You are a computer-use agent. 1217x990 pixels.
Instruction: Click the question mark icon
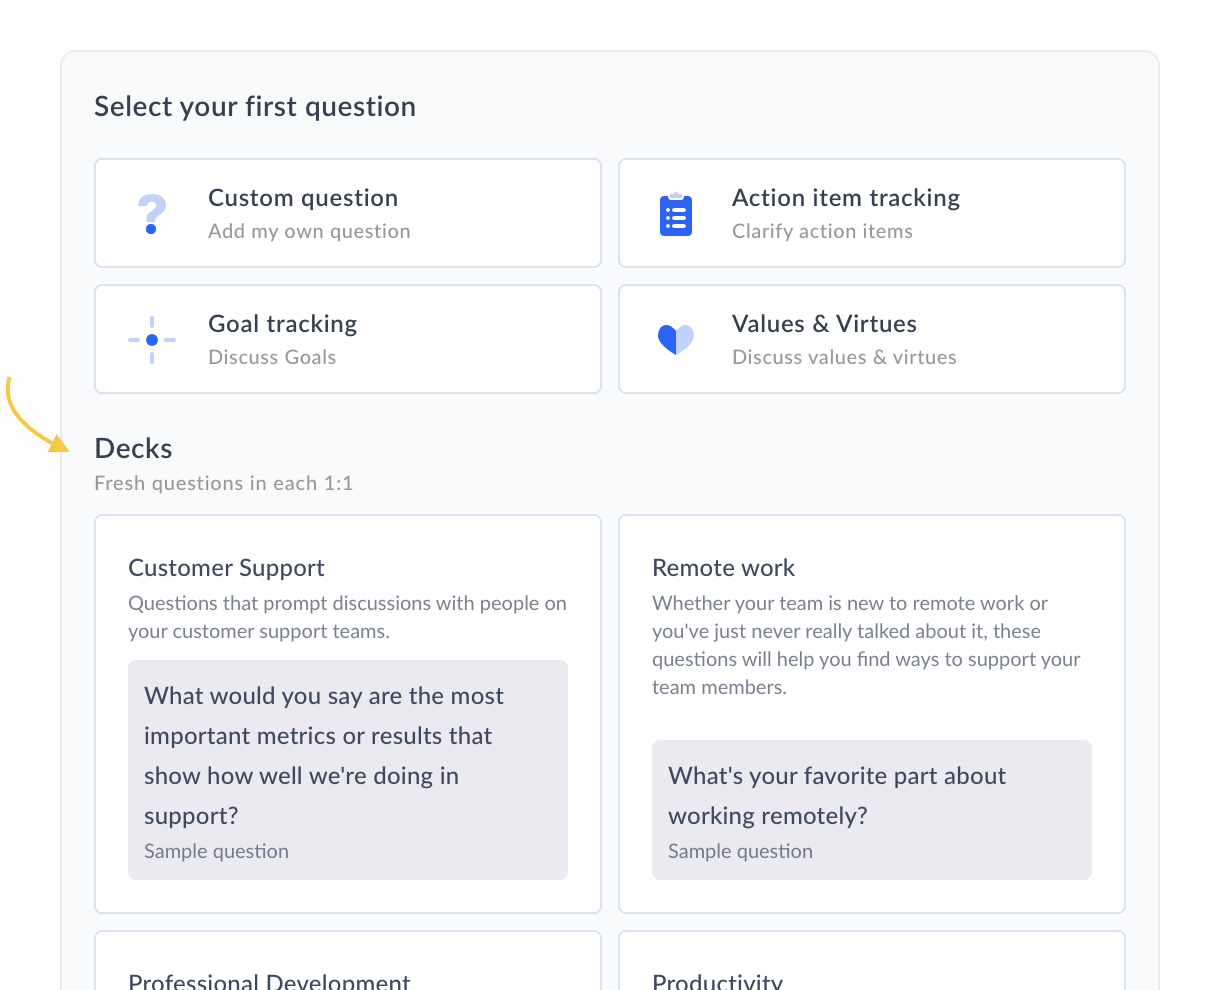click(151, 214)
